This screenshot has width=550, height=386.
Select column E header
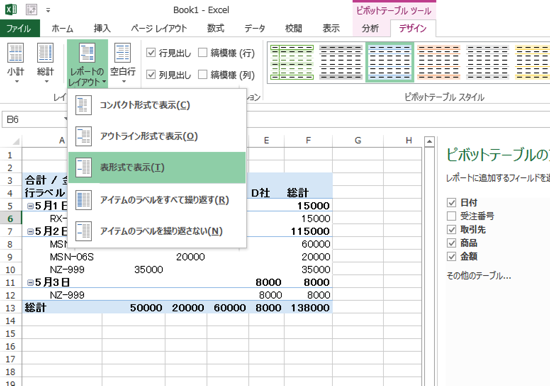coord(267,141)
